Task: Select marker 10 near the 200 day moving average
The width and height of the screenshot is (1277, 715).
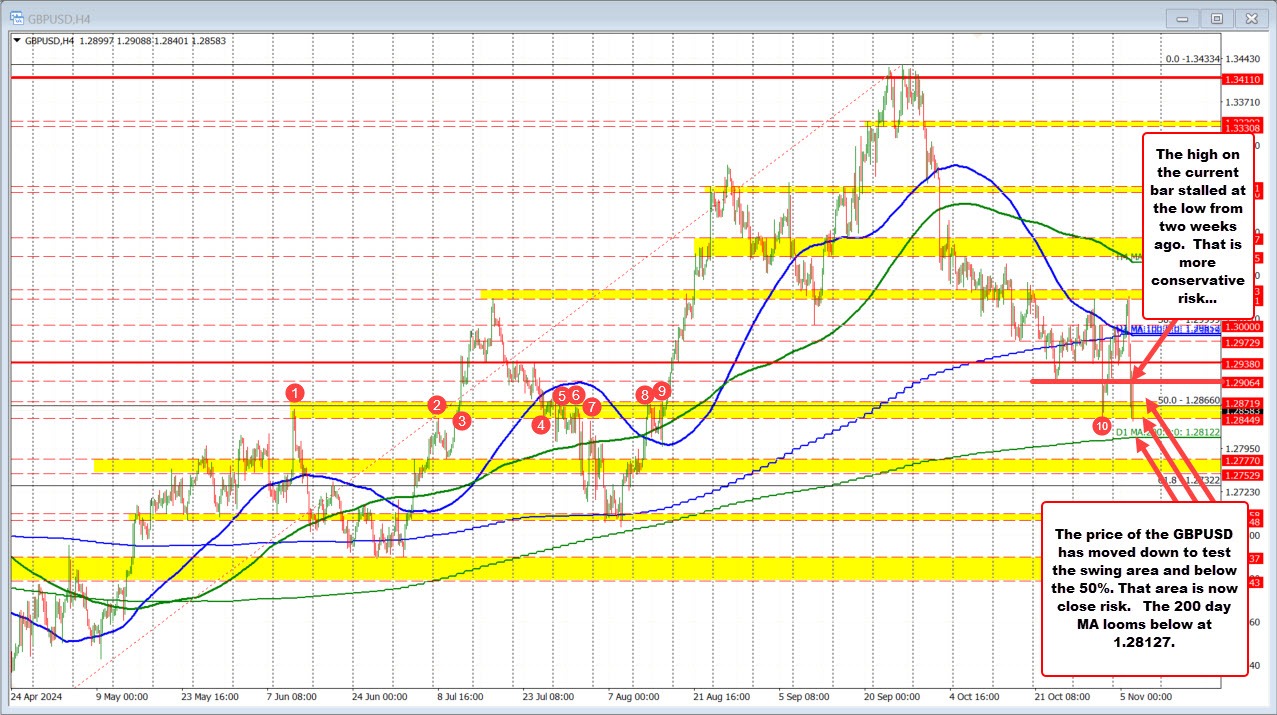Action: pos(1101,426)
